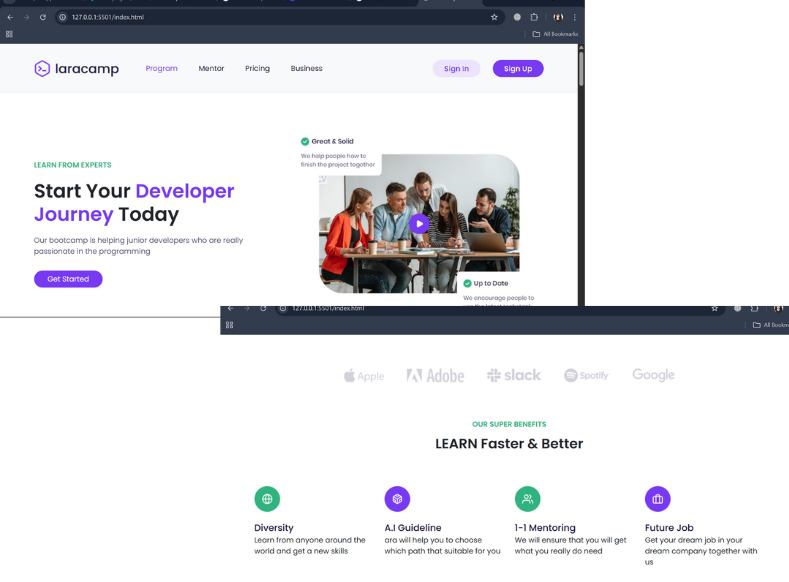
Task: Select the Business nav link
Action: [x=306, y=68]
